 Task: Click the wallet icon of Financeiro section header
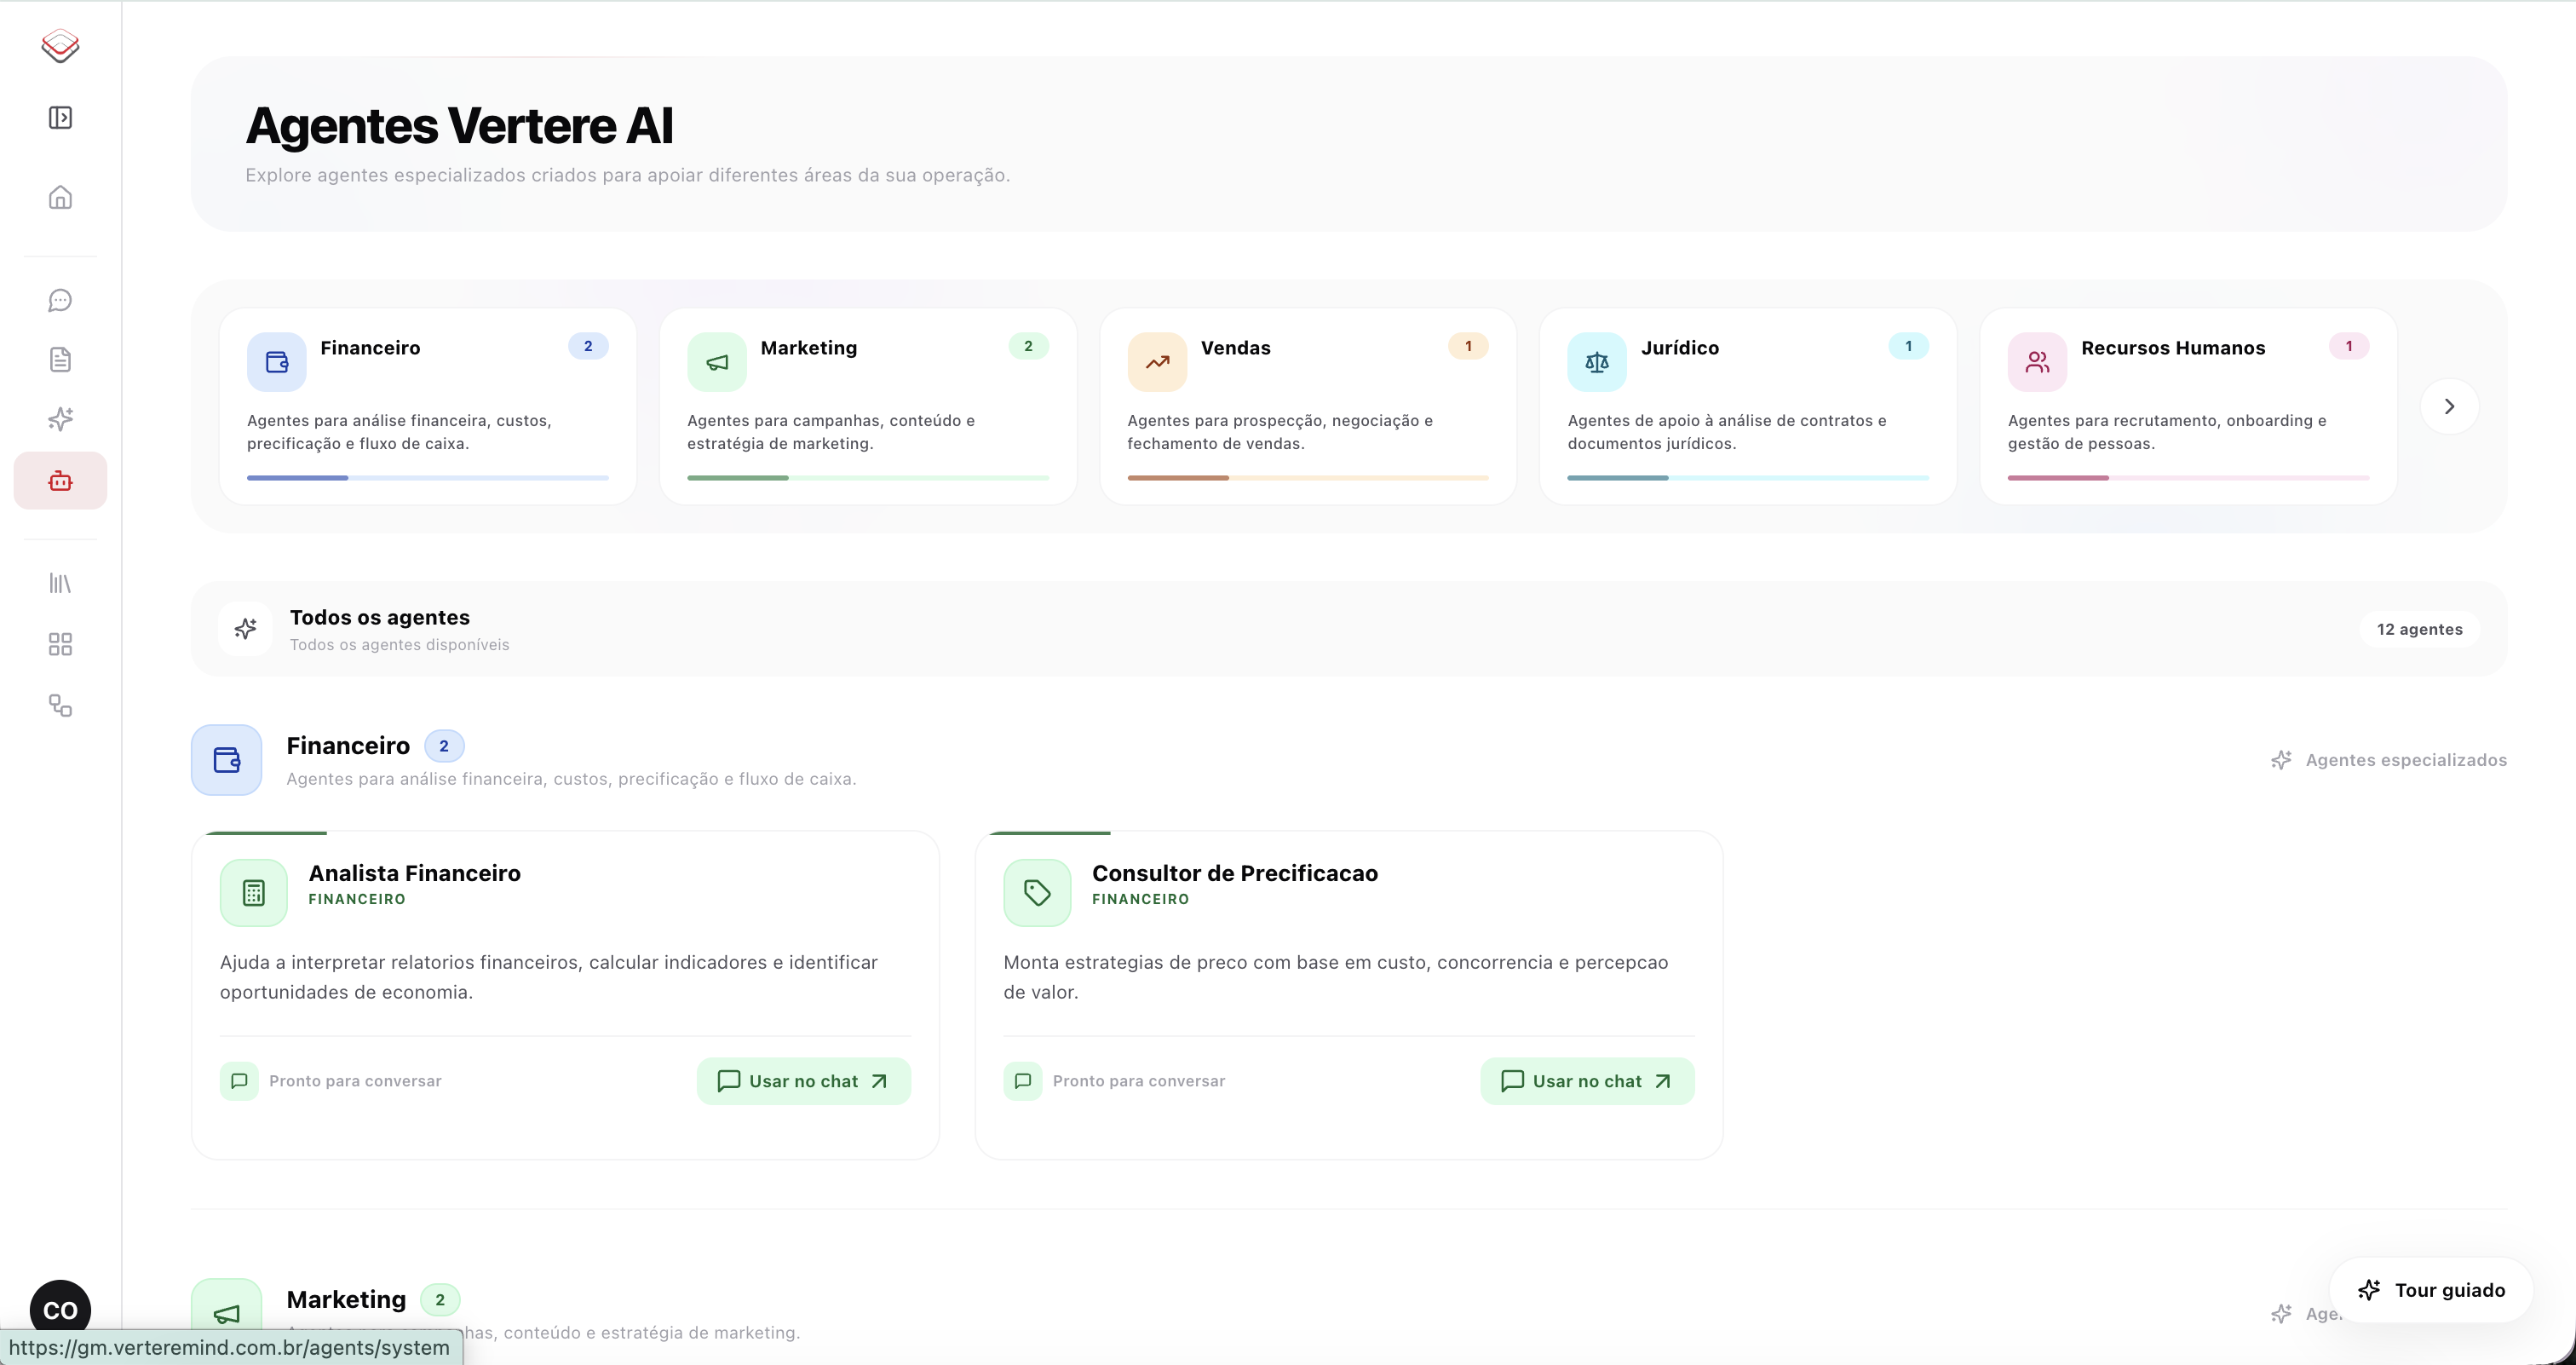[x=227, y=760]
